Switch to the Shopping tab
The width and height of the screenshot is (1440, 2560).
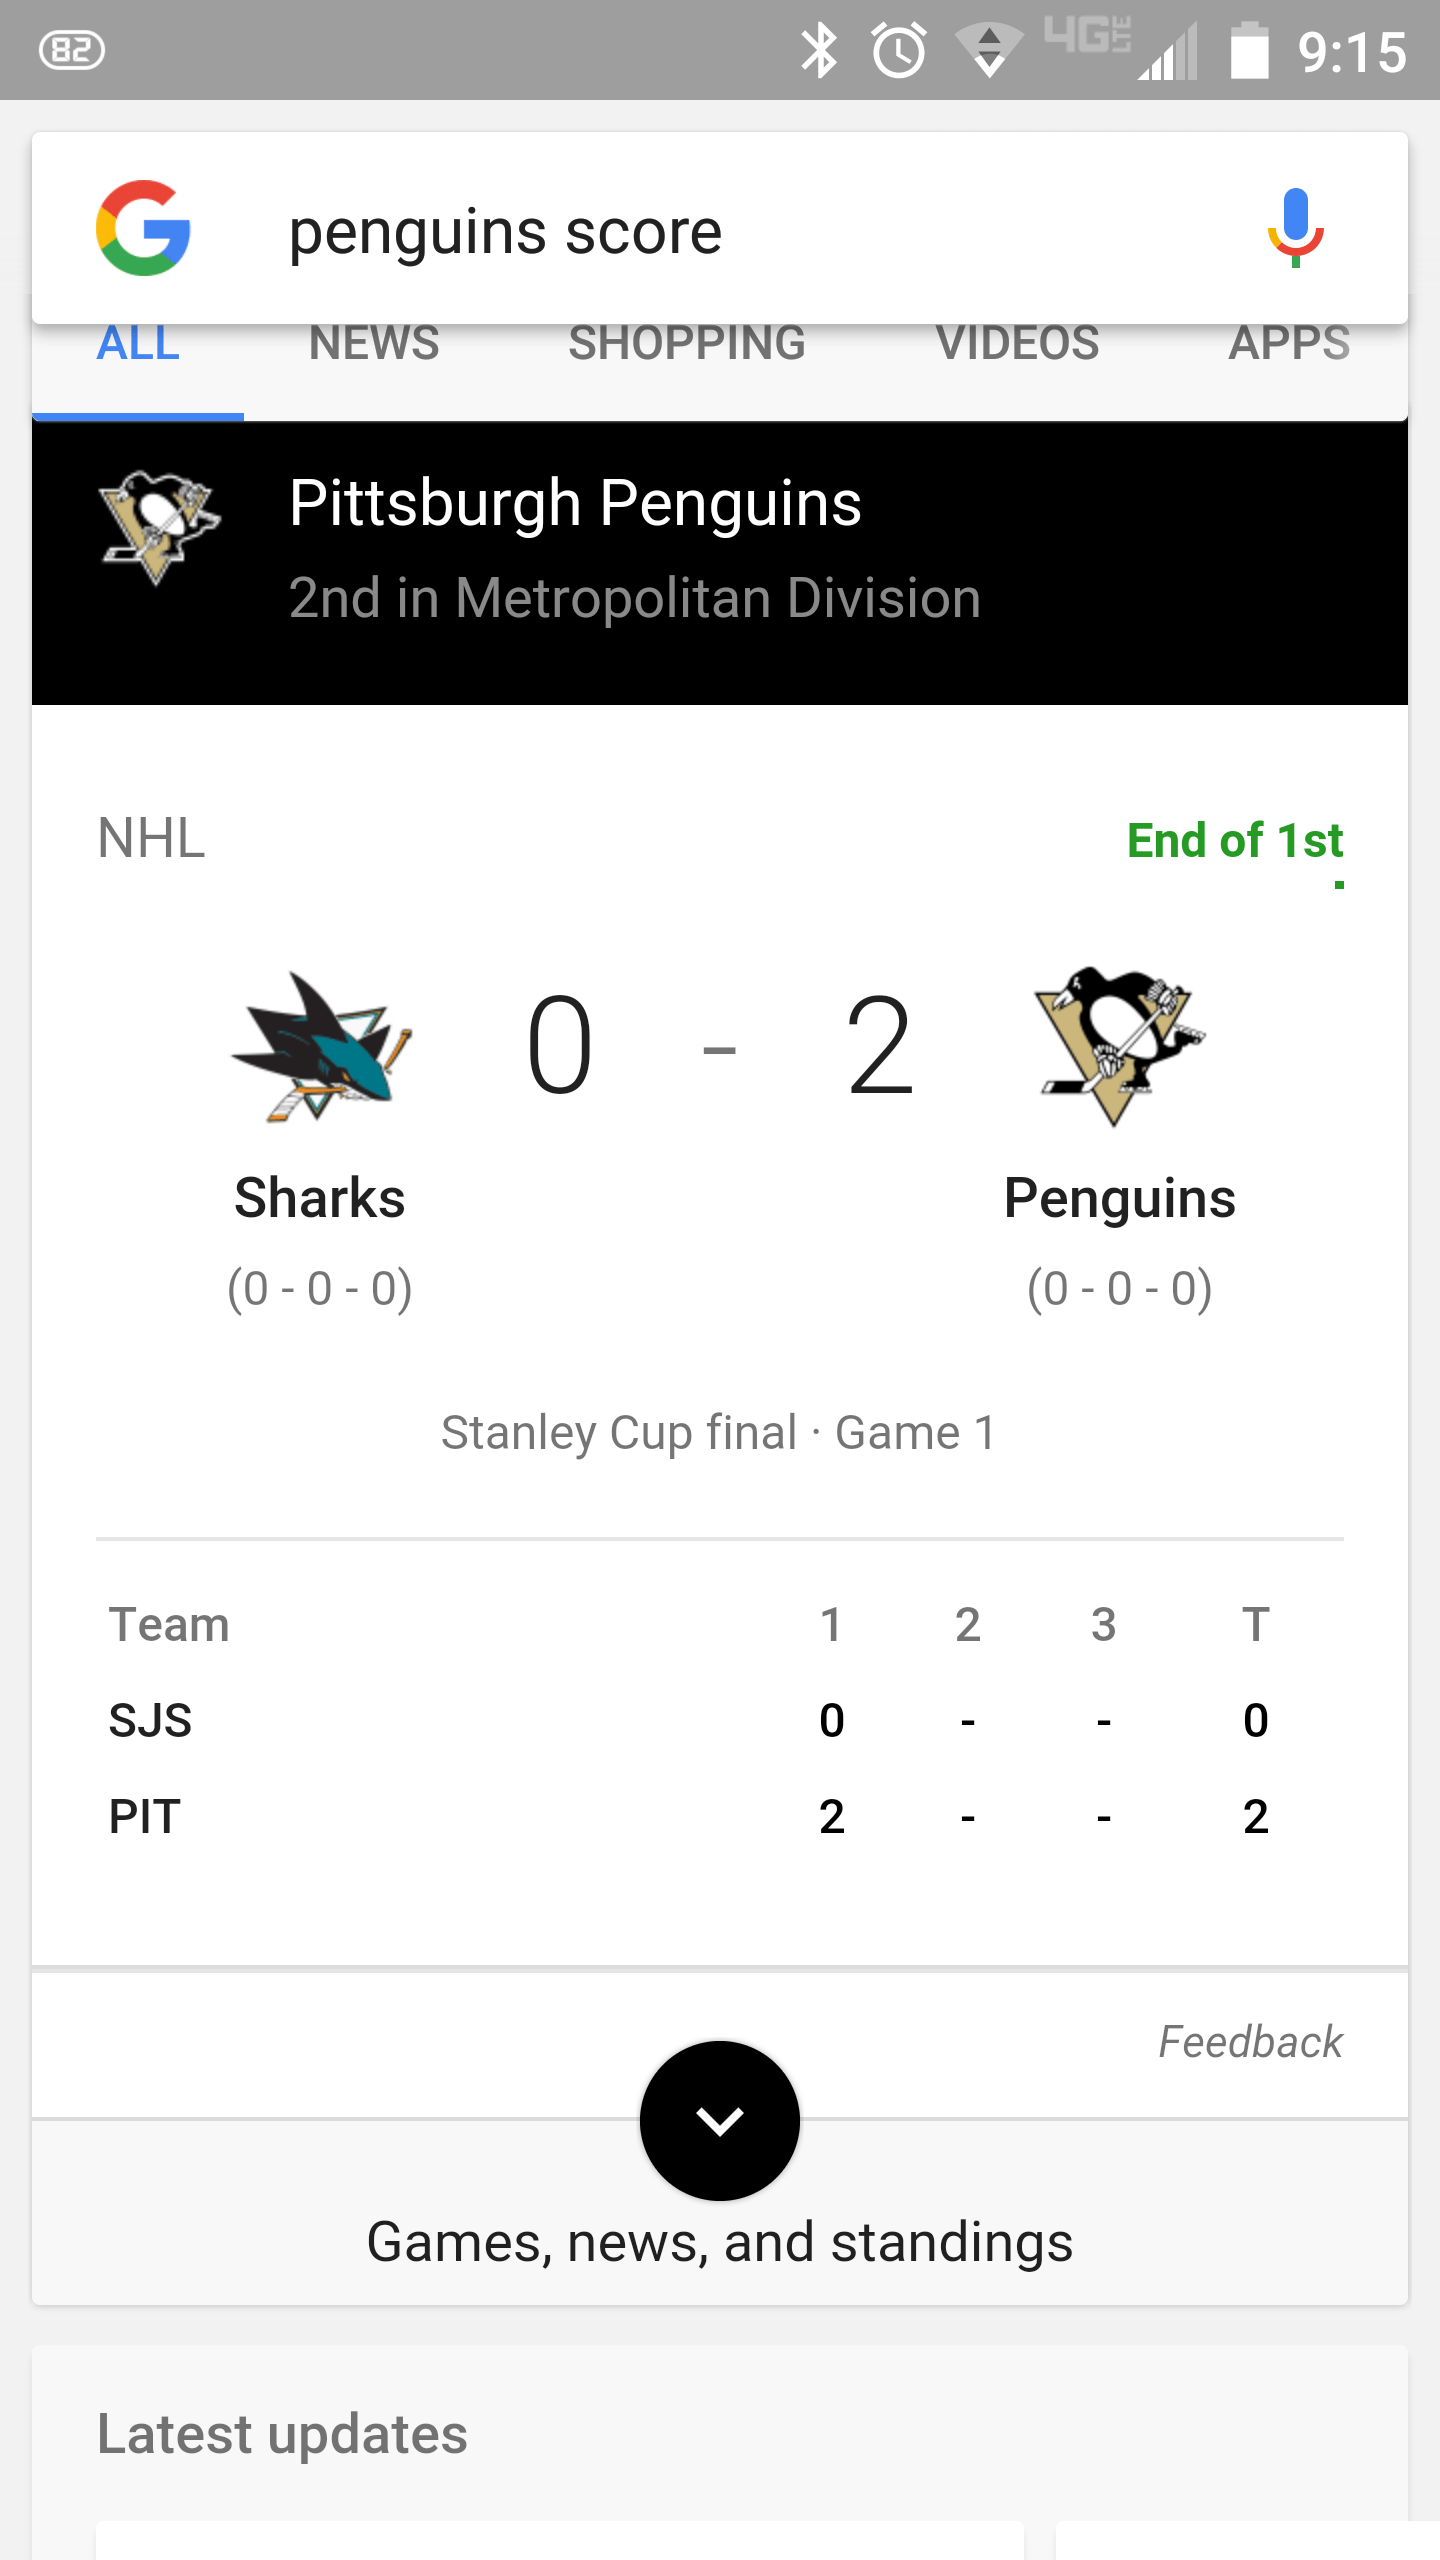pyautogui.click(x=687, y=343)
